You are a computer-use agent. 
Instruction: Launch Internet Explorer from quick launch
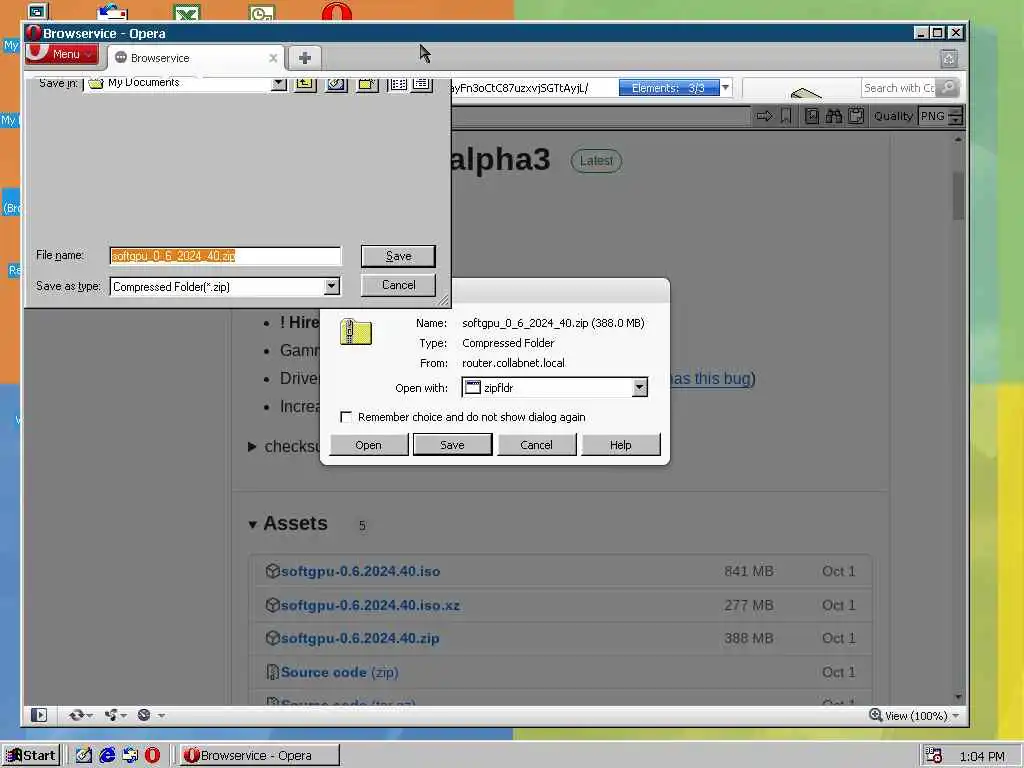(107, 756)
